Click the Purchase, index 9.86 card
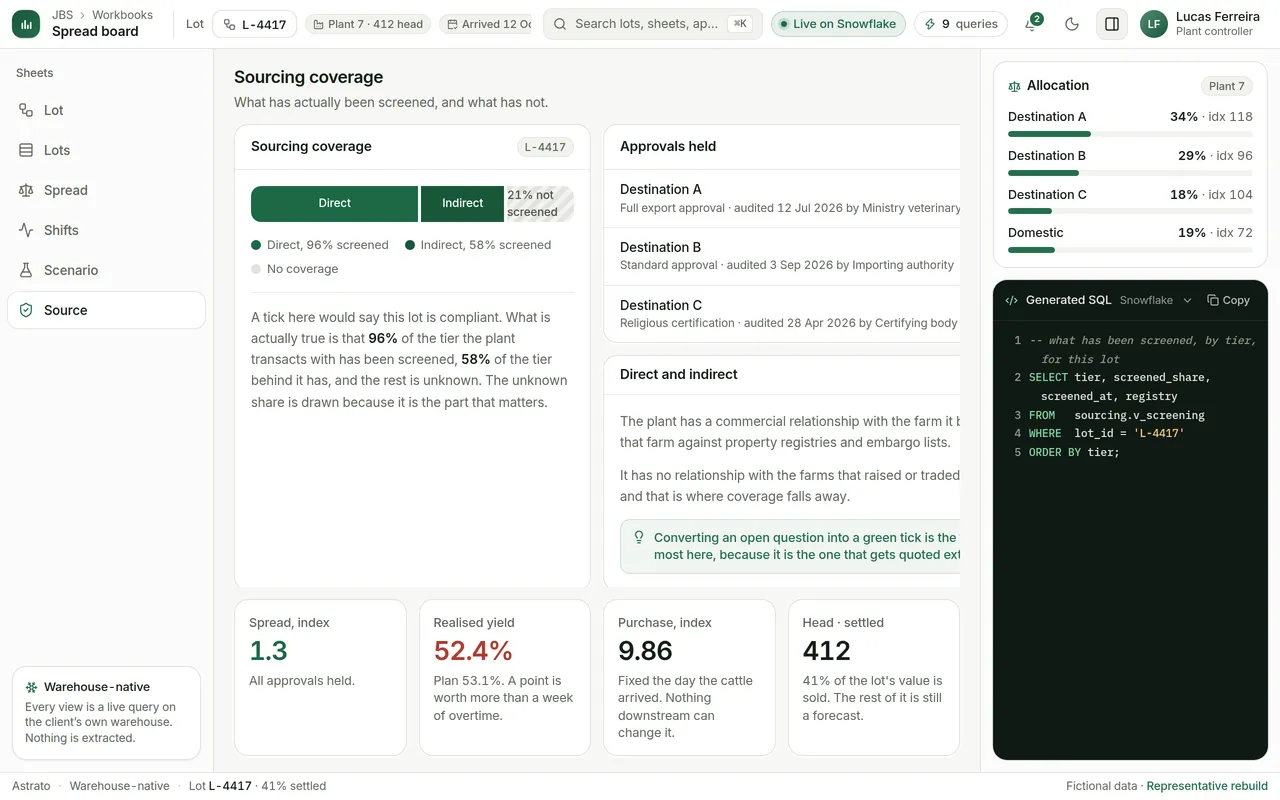 689,677
